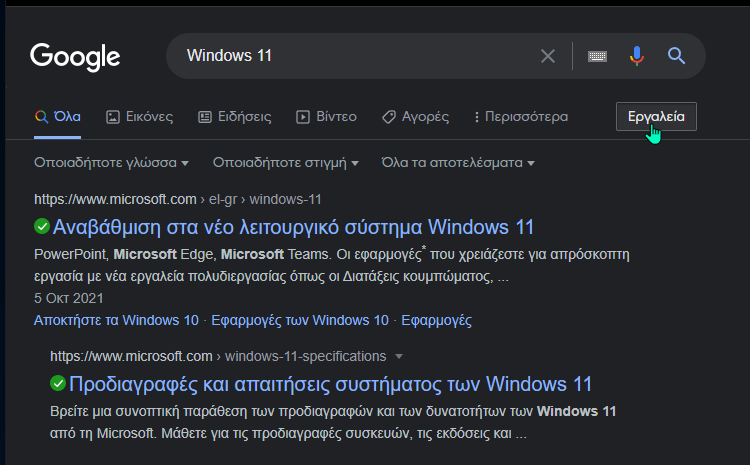Click the Αγορές tab price tag icon
The image size is (750, 465).
[389, 117]
